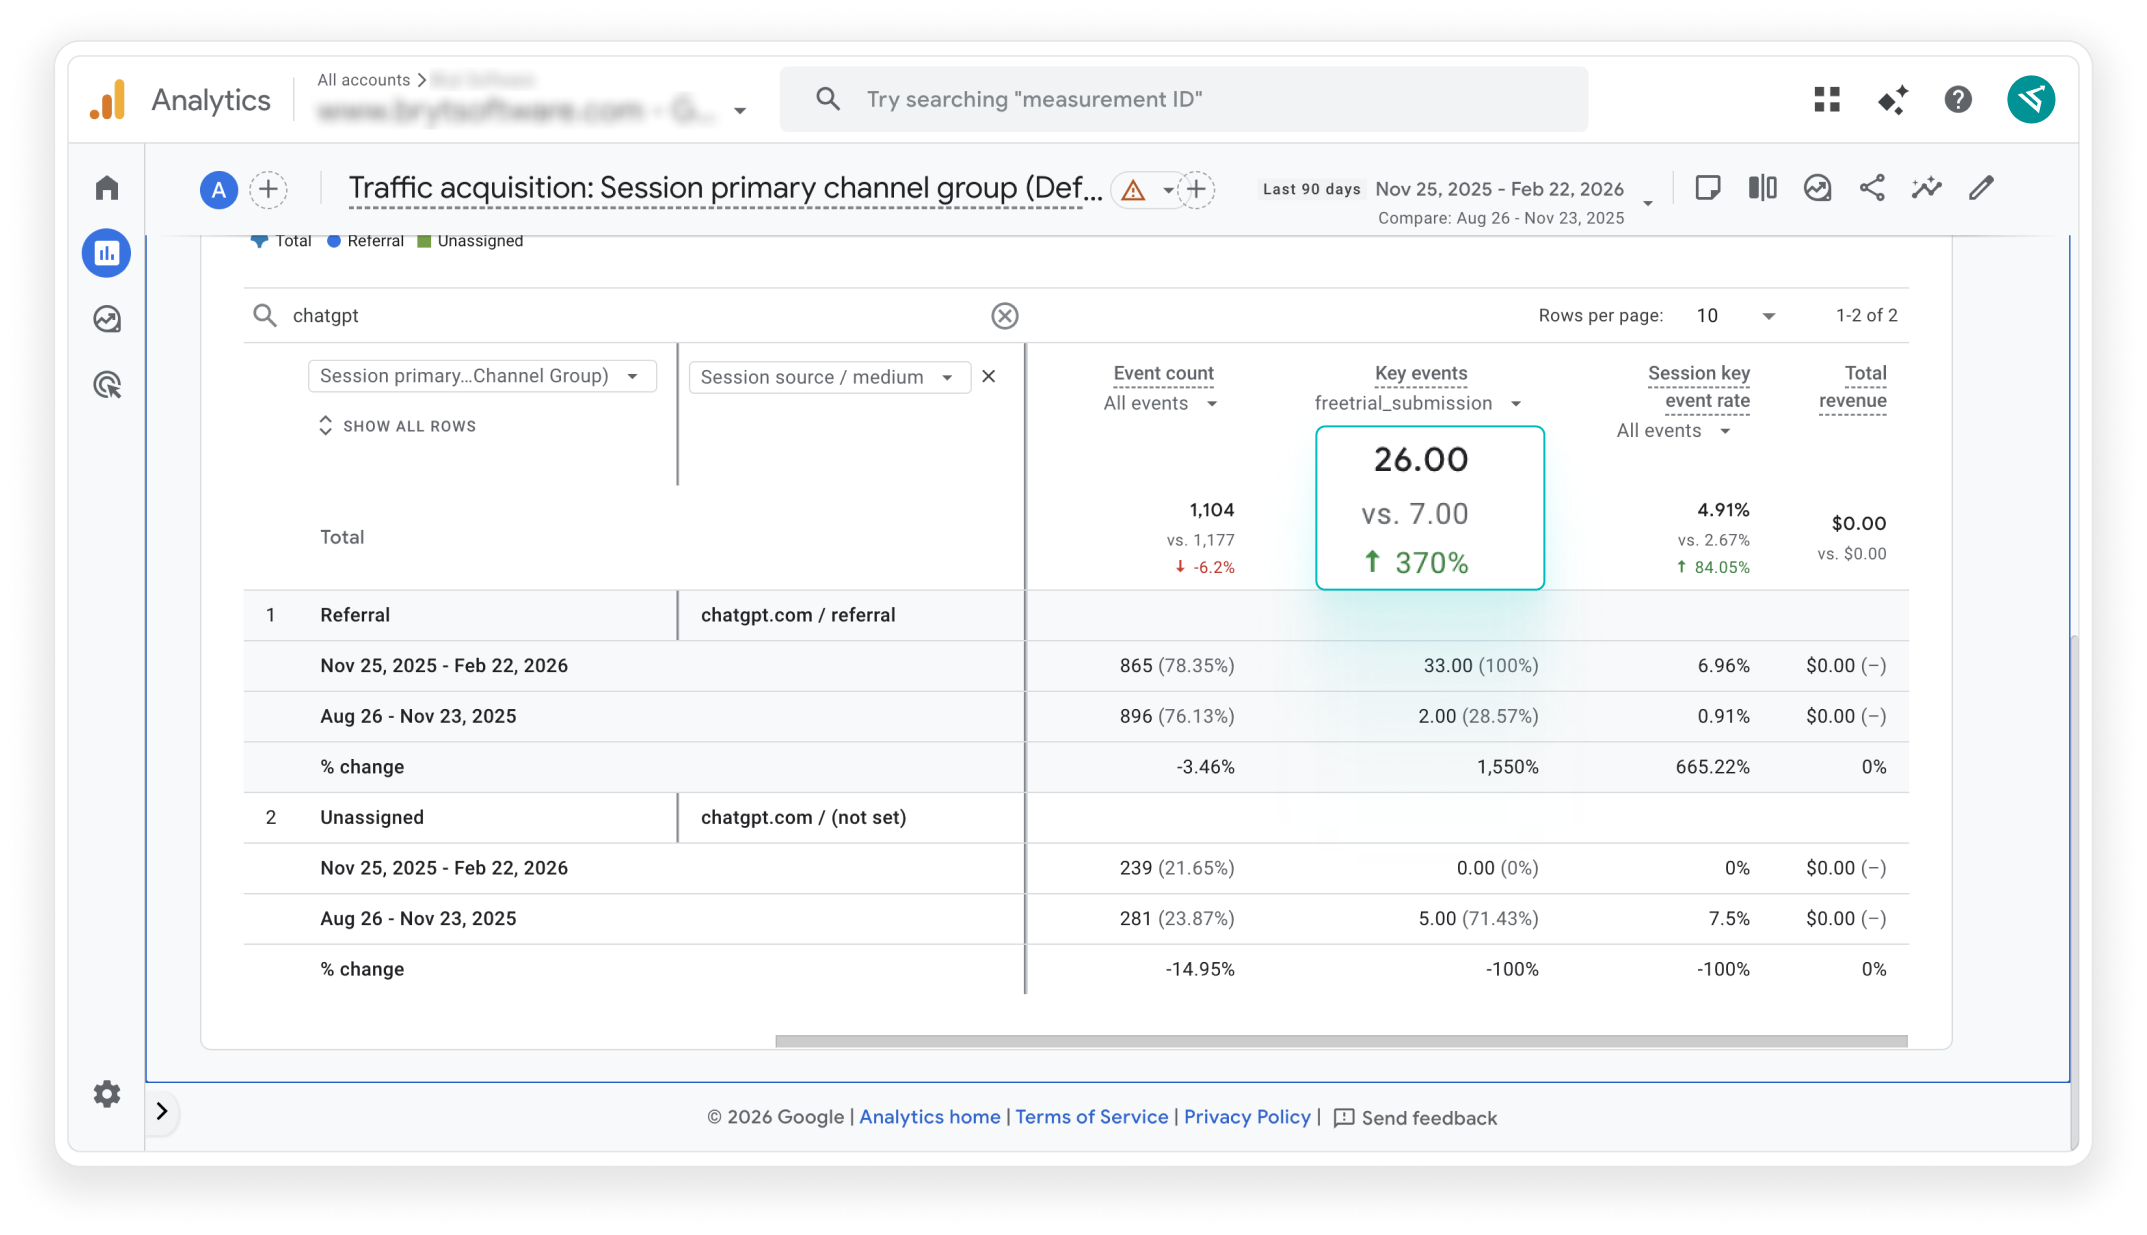Click the Share this report icon
The width and height of the screenshot is (2147, 1235).
coord(1871,188)
